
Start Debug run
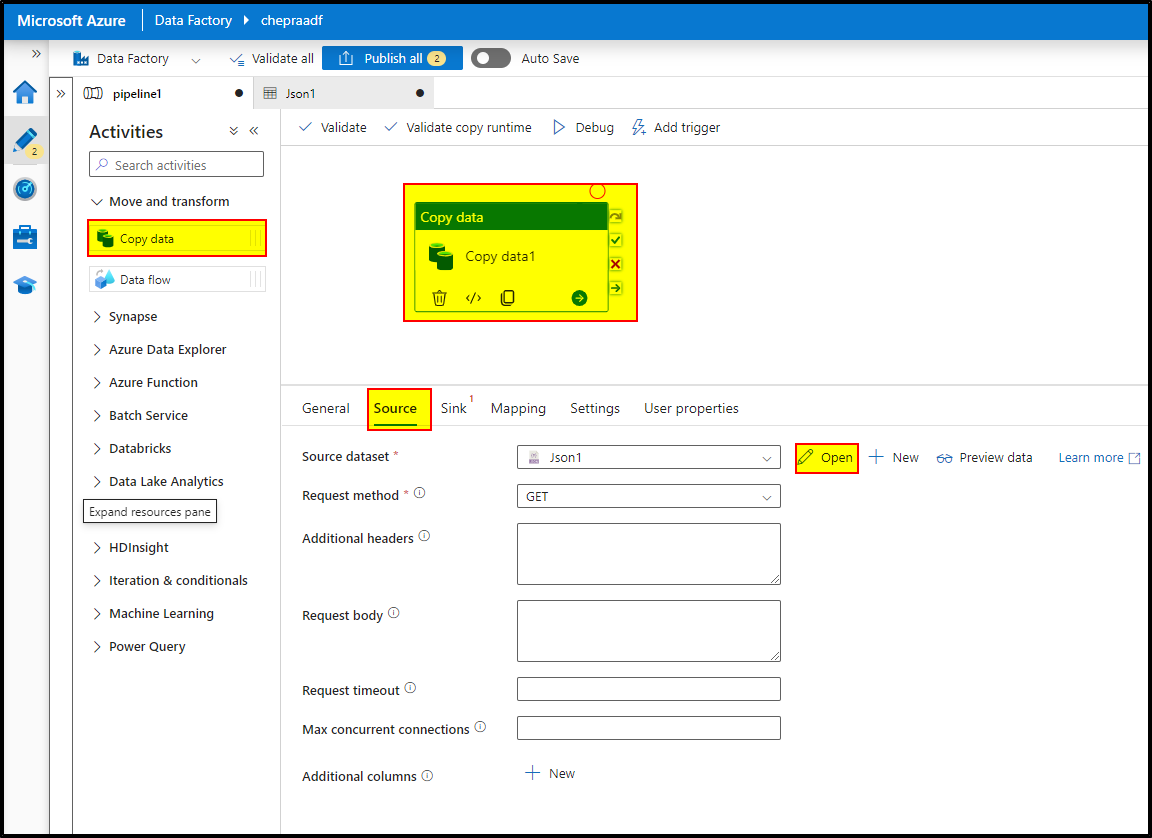tap(583, 128)
